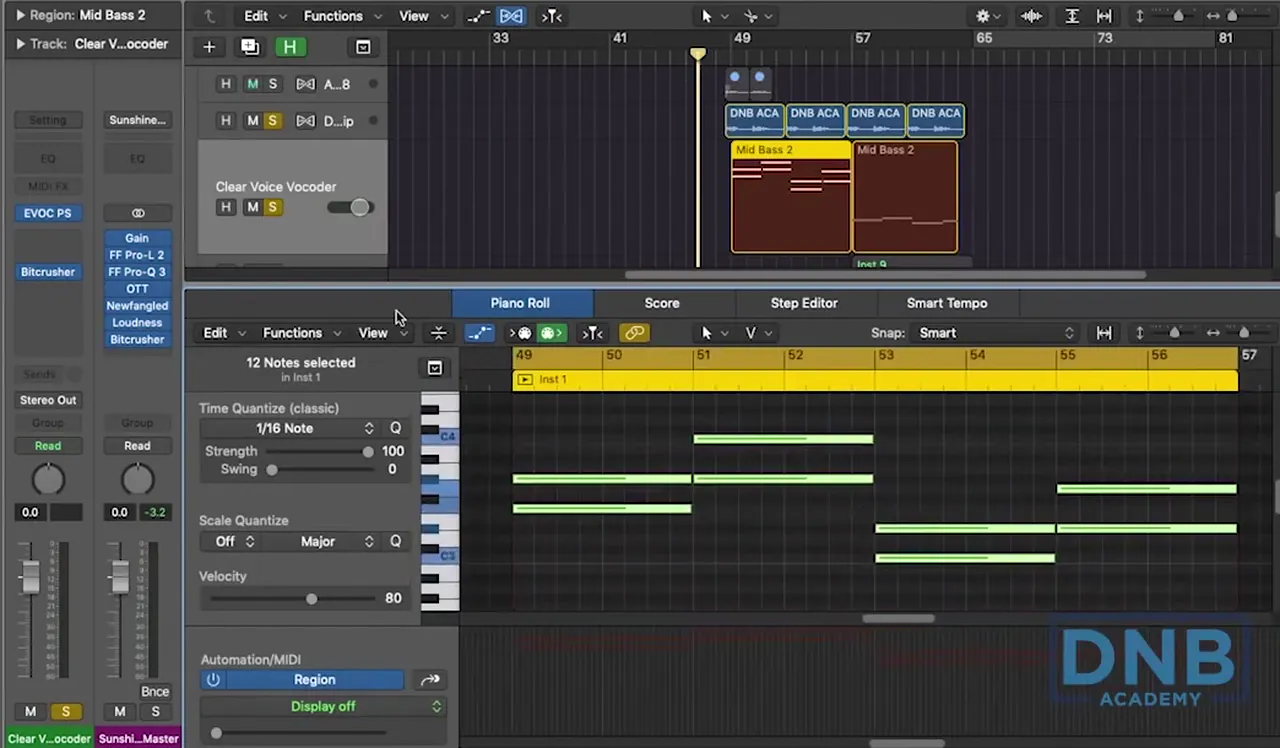Click the Collapse Mode icon in Piano Roll toolbar
The width and height of the screenshot is (1280, 748).
438,333
